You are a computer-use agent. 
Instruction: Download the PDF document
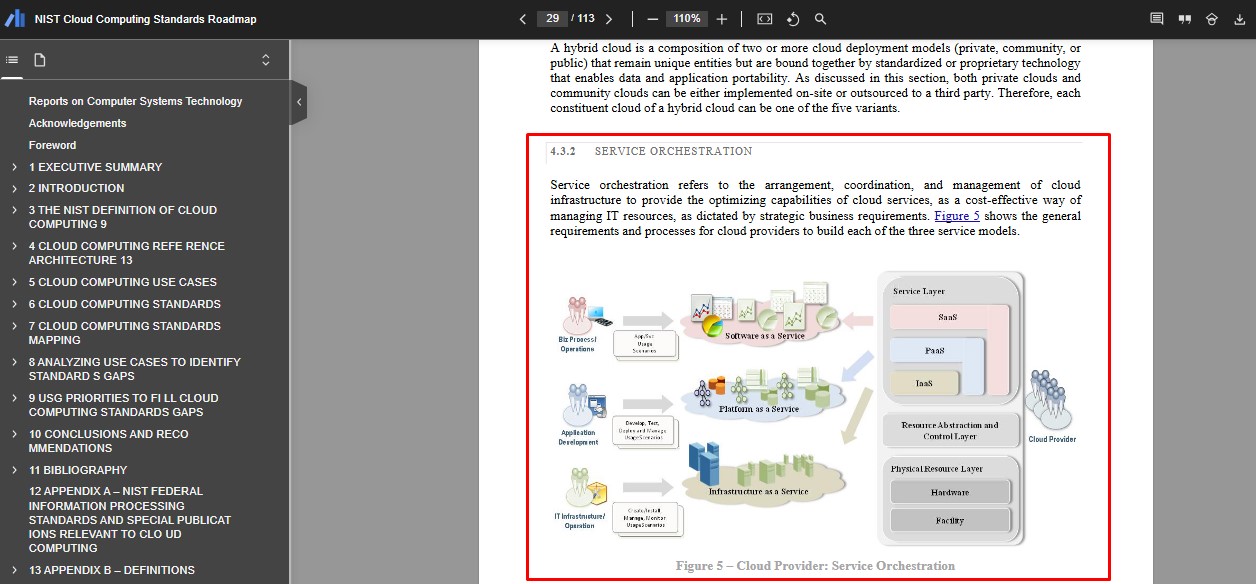[x=1239, y=19]
